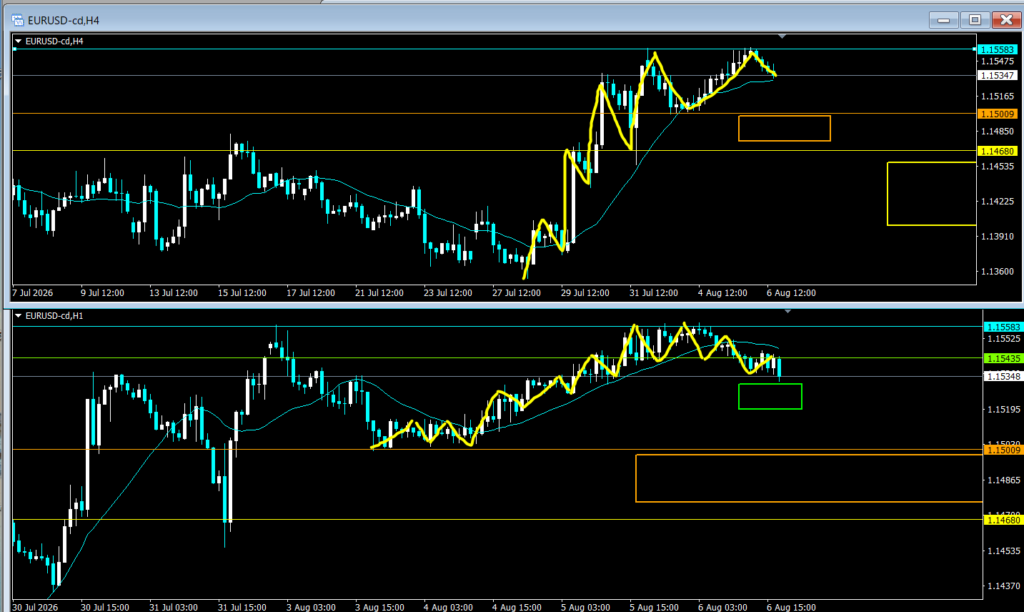Screen dimensions: 1024x612
Task: Click the 1.14865 value on the H1 price scale
Action: (1004, 480)
